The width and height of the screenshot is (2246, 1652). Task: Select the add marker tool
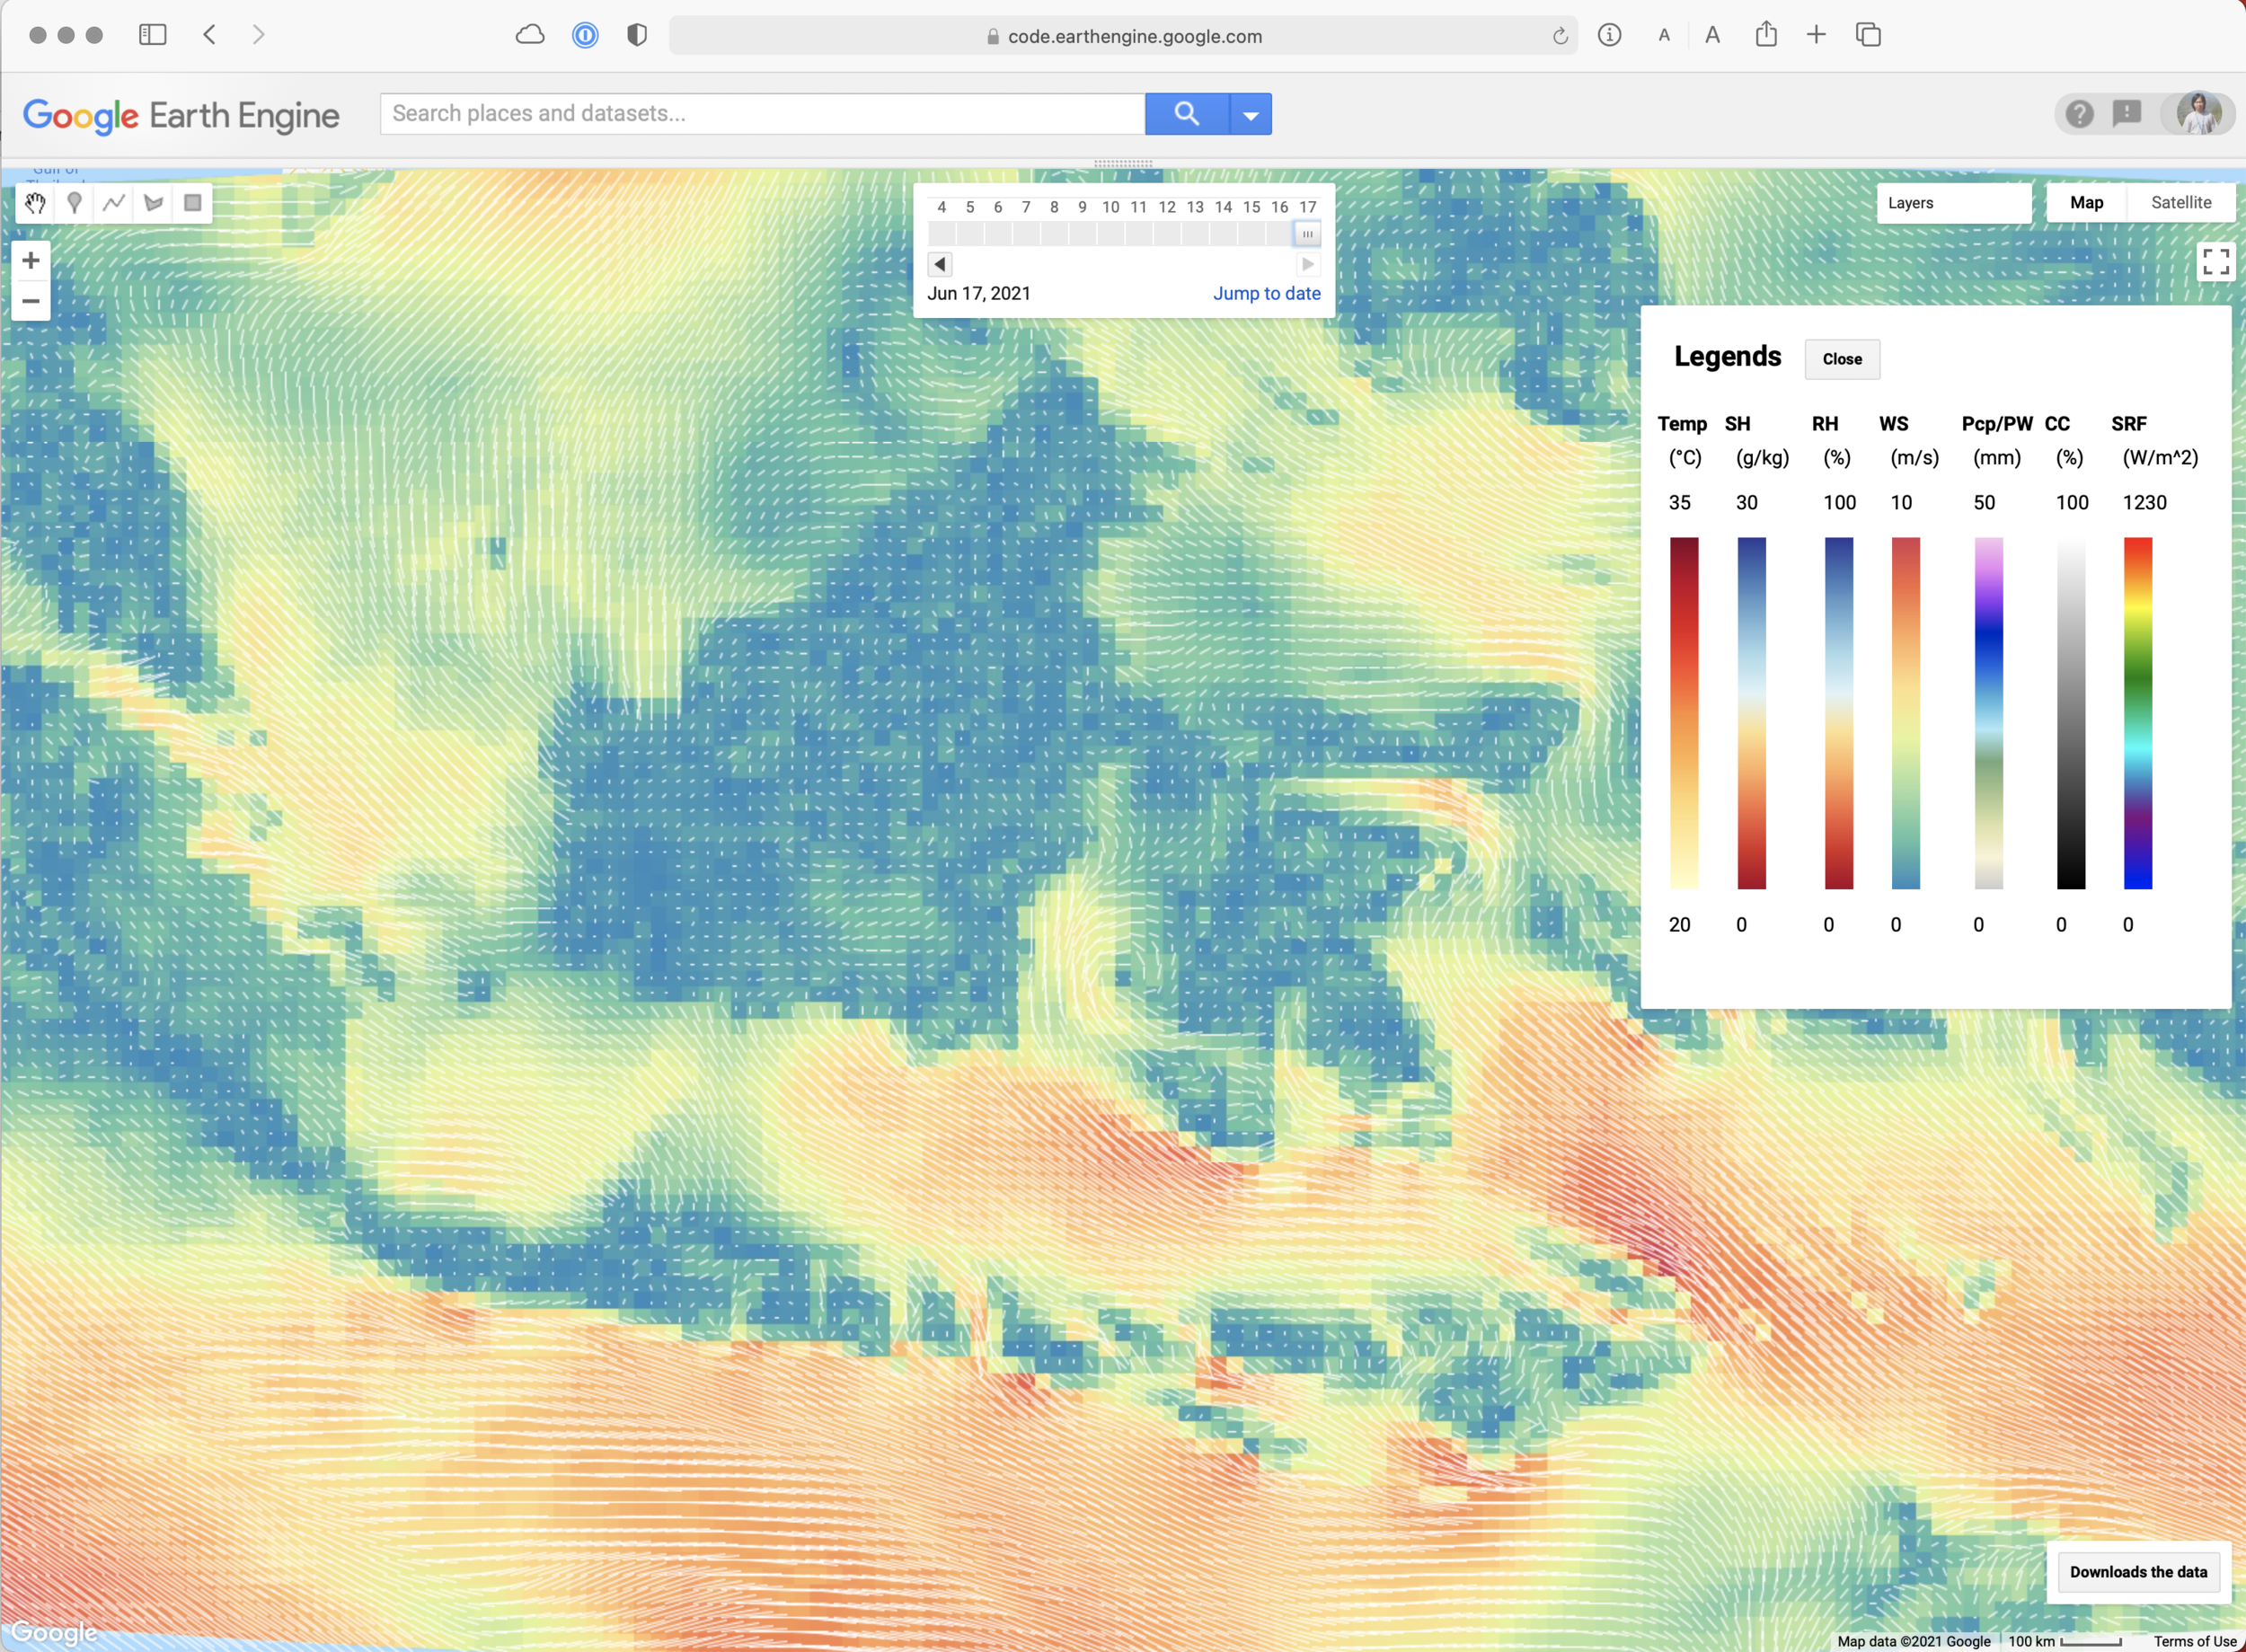pos(74,204)
